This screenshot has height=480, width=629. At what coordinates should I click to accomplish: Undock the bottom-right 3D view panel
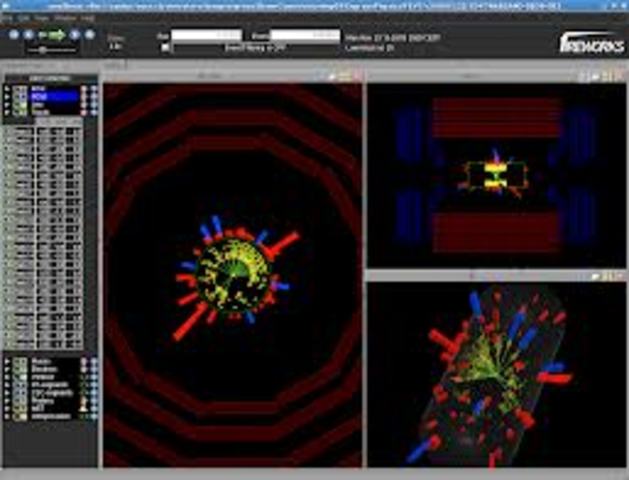pos(596,276)
